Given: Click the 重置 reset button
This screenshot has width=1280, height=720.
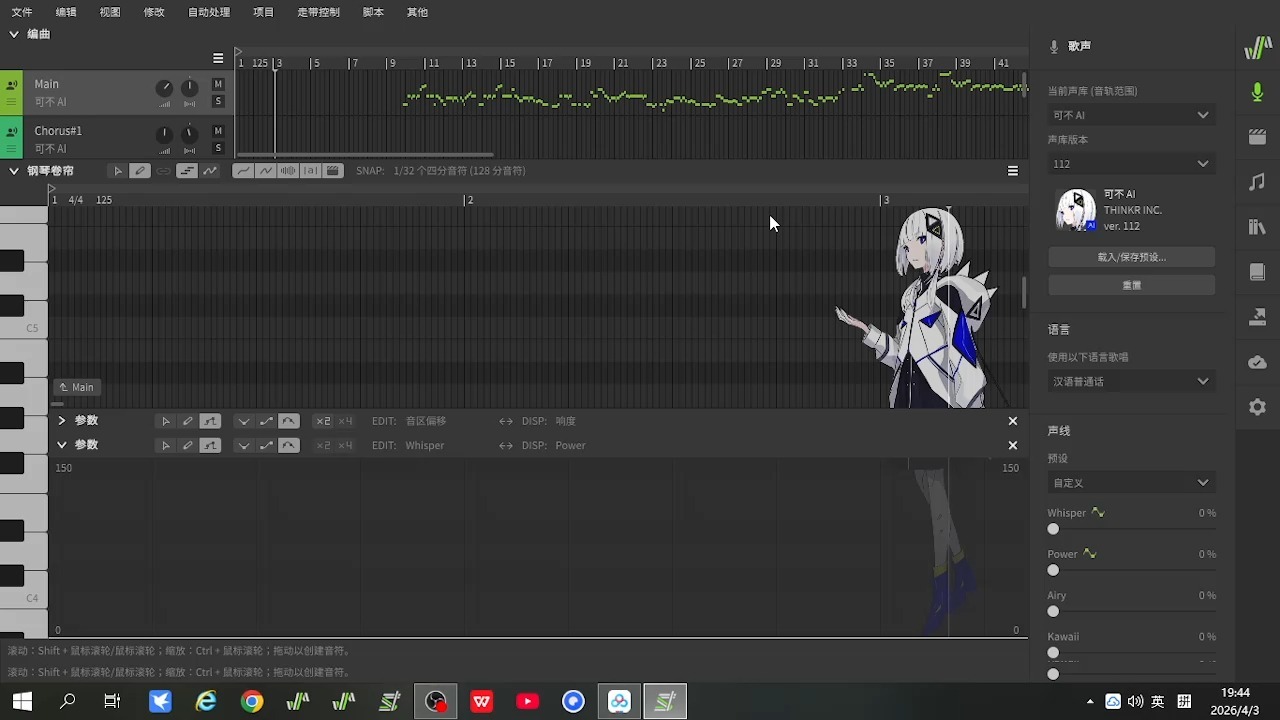Looking at the screenshot, I should pyautogui.click(x=1131, y=285).
